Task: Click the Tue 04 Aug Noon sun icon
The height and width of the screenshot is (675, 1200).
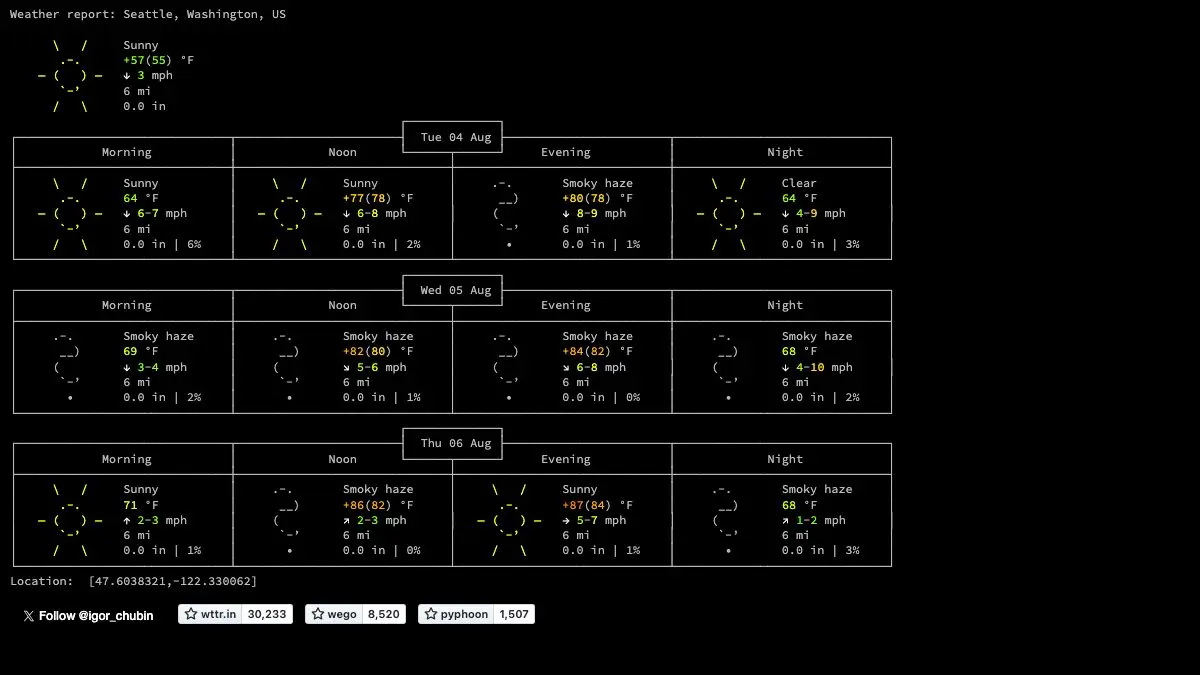Action: [x=290, y=214]
